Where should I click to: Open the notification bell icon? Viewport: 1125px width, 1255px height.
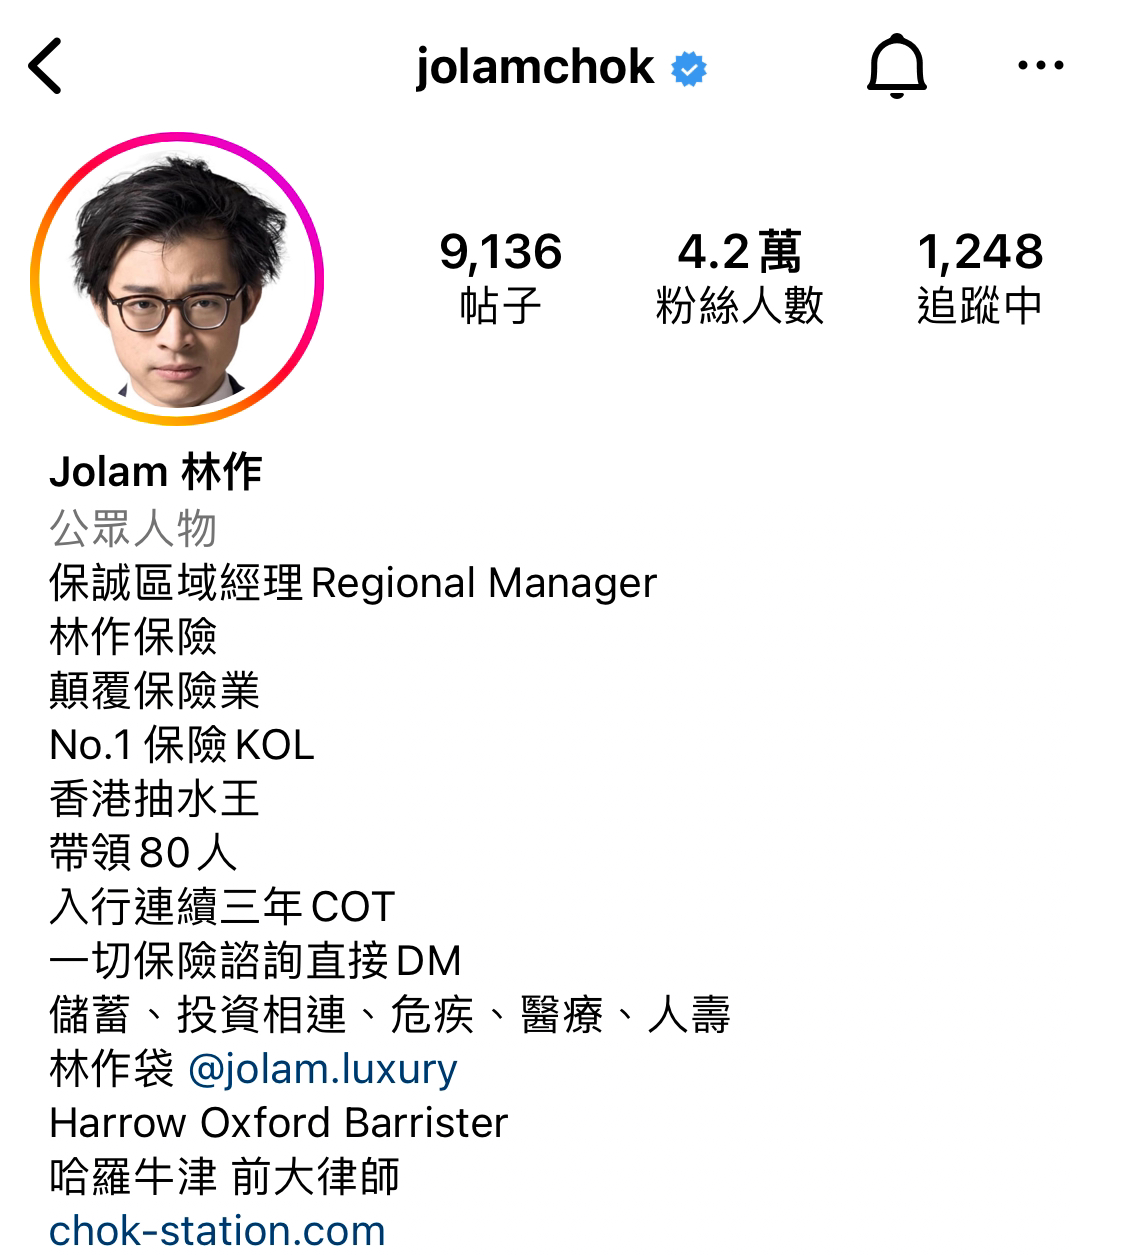point(896,66)
